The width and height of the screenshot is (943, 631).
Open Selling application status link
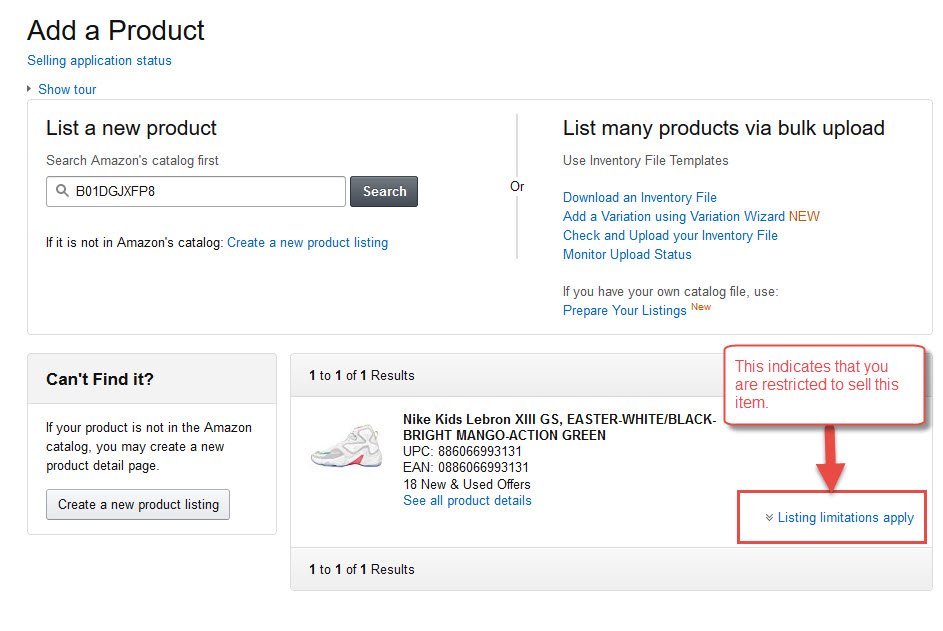pyautogui.click(x=99, y=60)
